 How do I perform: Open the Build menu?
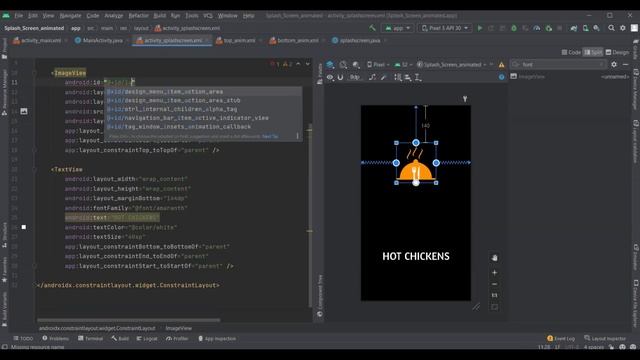click(160, 16)
